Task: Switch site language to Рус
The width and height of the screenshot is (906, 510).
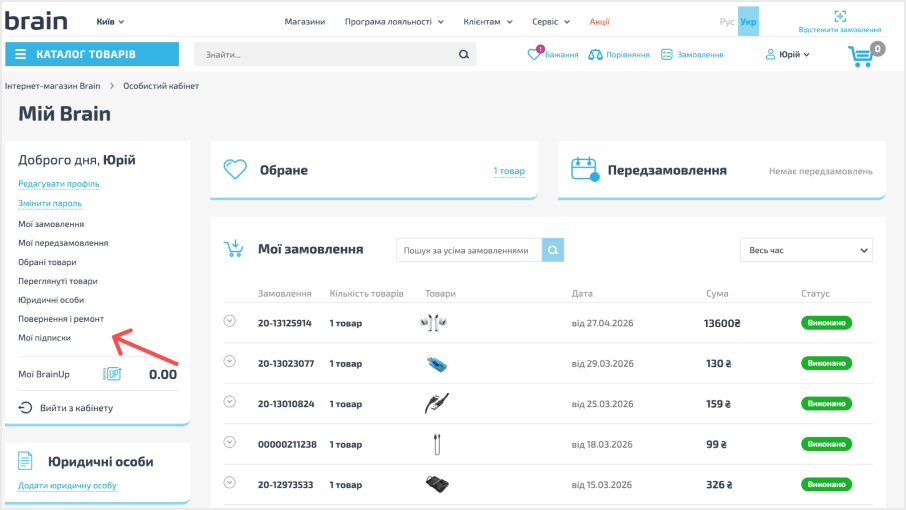Action: pyautogui.click(x=727, y=21)
